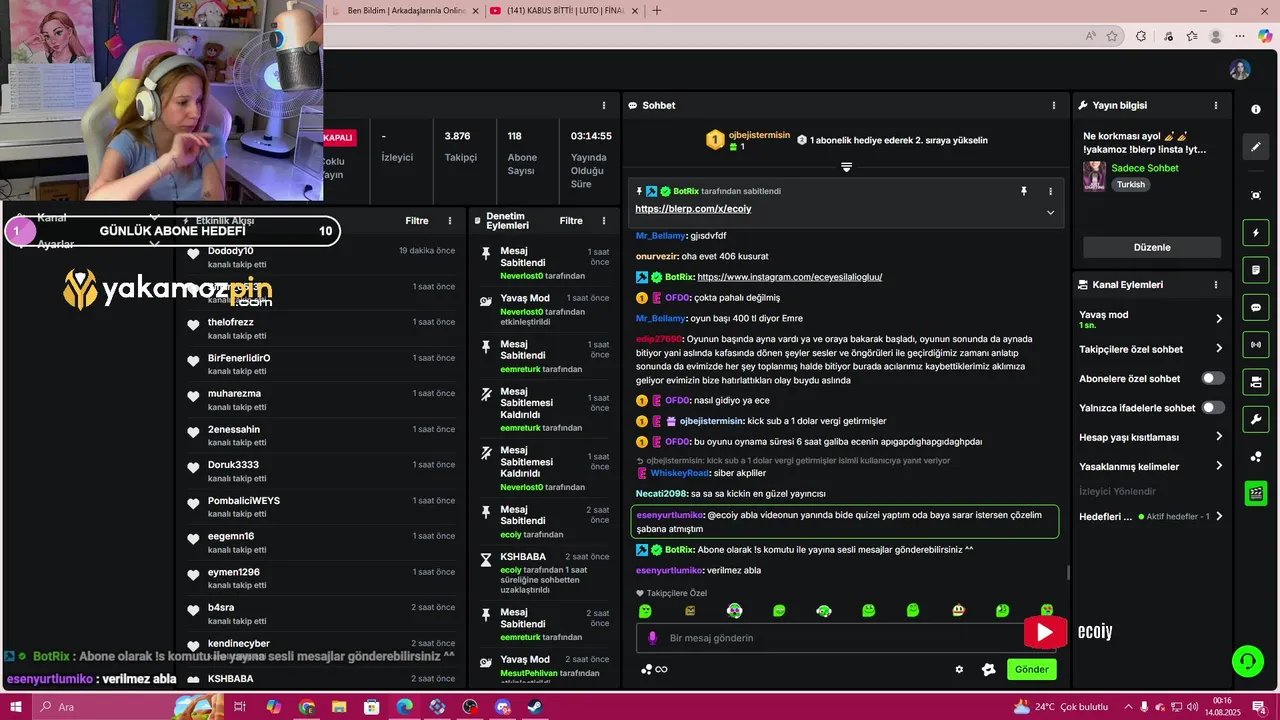Open pinned message three-dot options

pos(1050,191)
